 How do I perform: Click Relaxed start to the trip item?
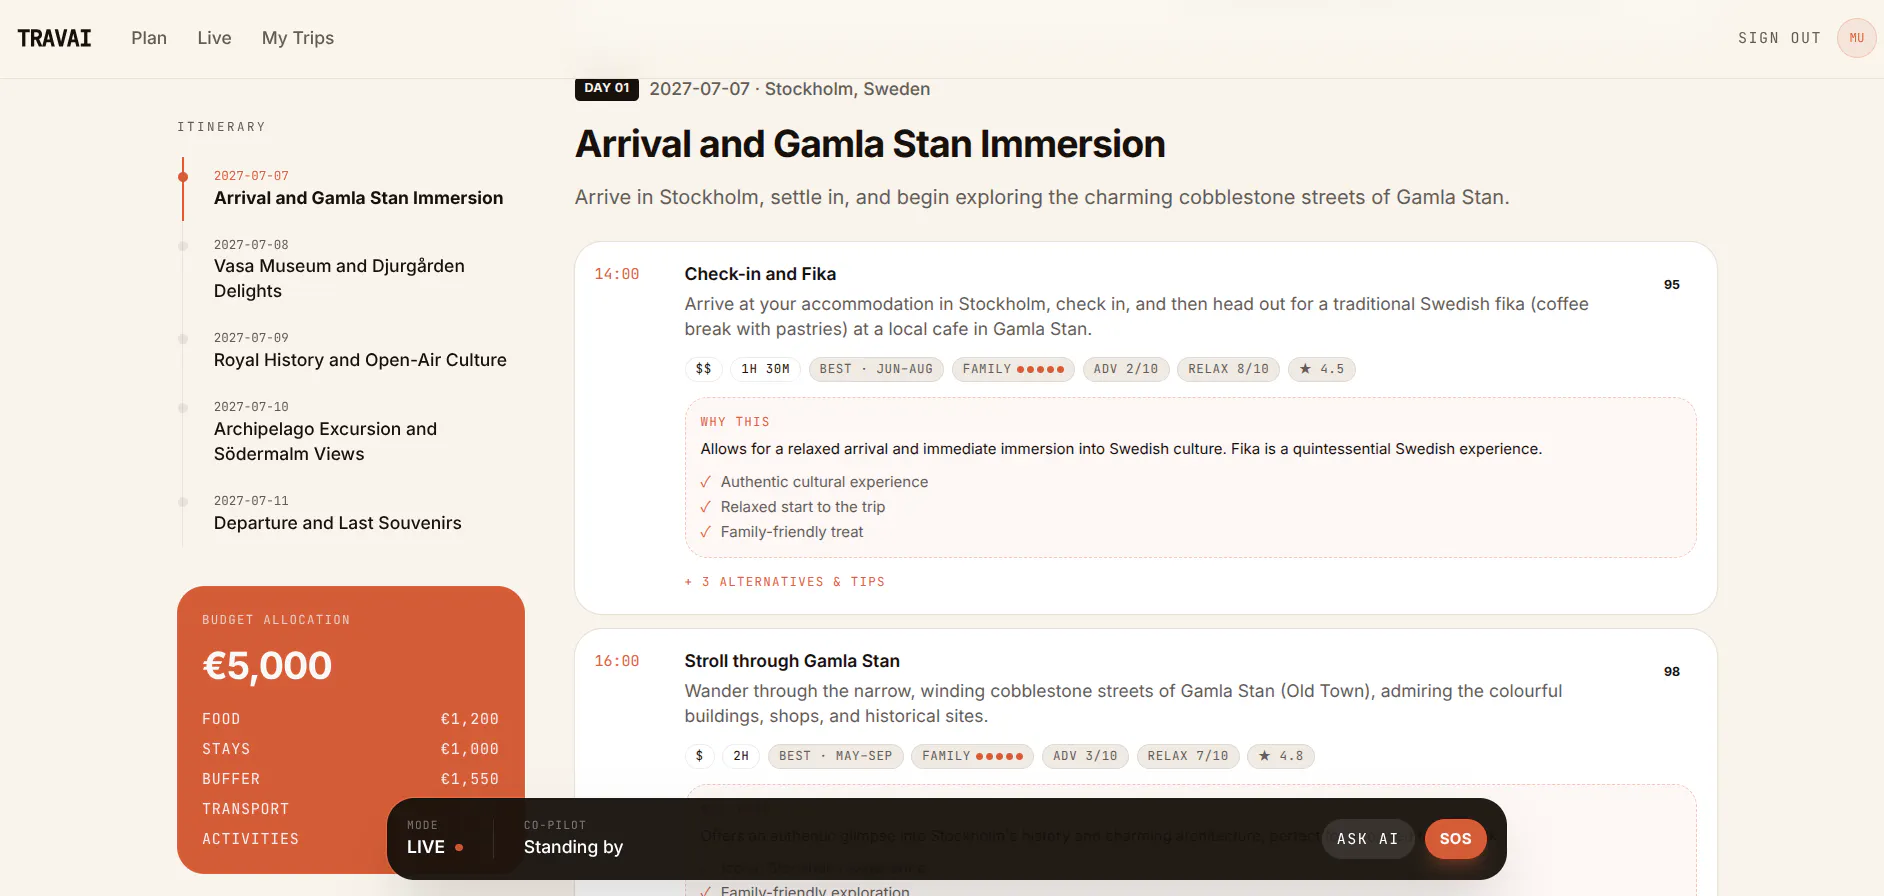point(792,507)
